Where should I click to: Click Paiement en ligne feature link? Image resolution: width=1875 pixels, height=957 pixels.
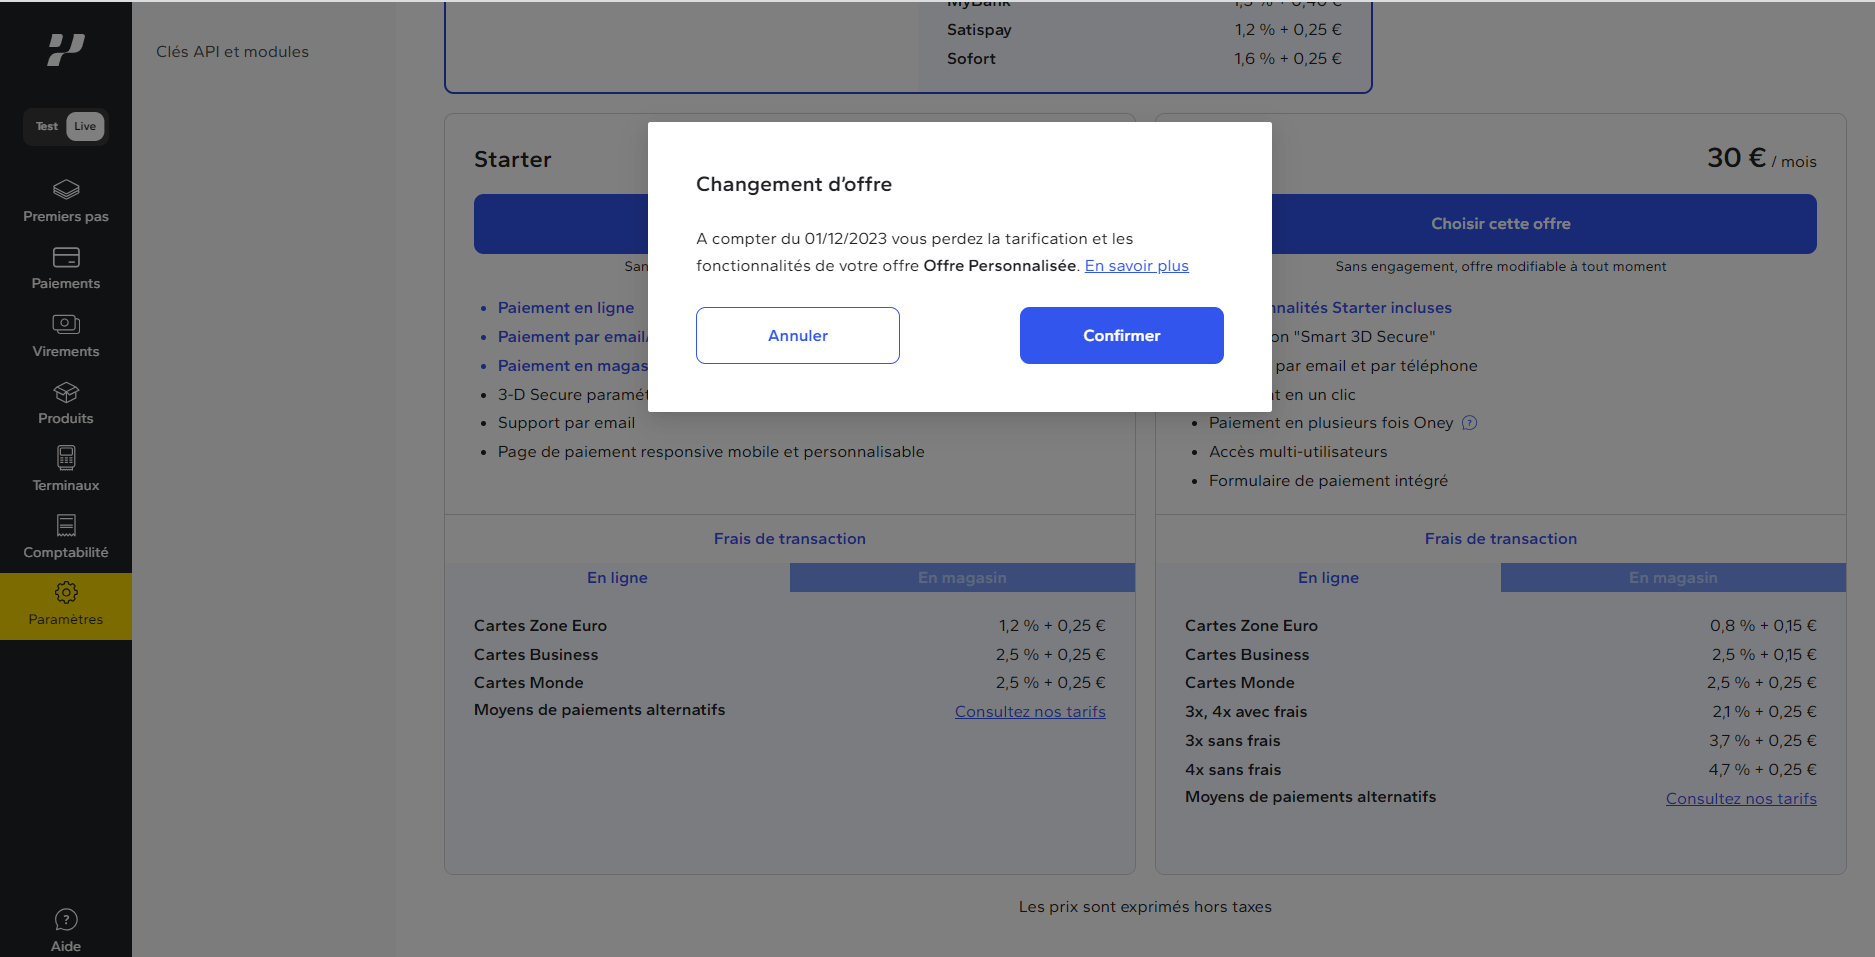[x=566, y=308]
